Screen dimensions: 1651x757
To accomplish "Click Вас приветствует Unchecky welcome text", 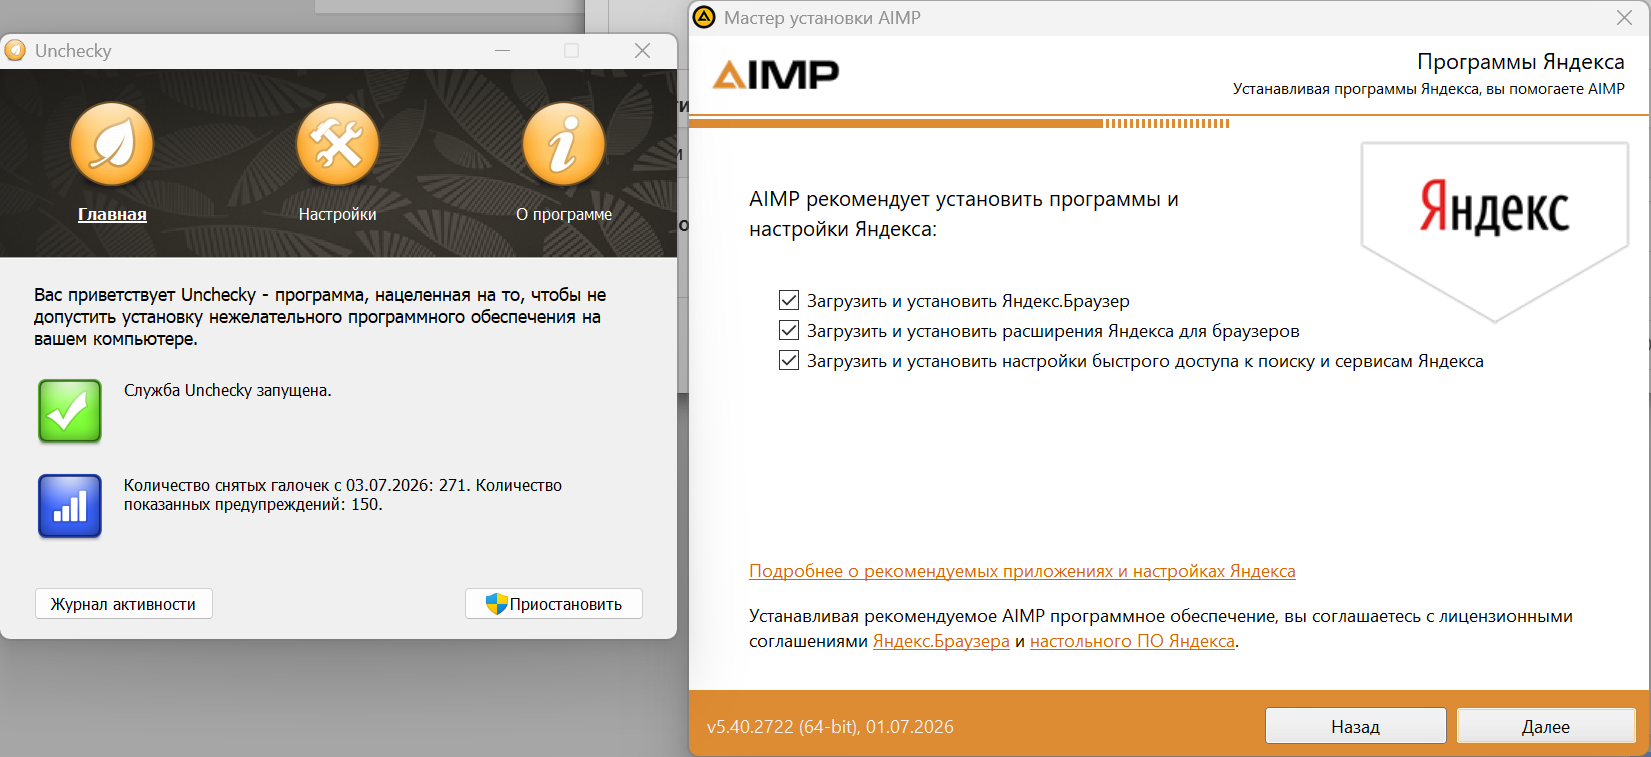I will [320, 317].
